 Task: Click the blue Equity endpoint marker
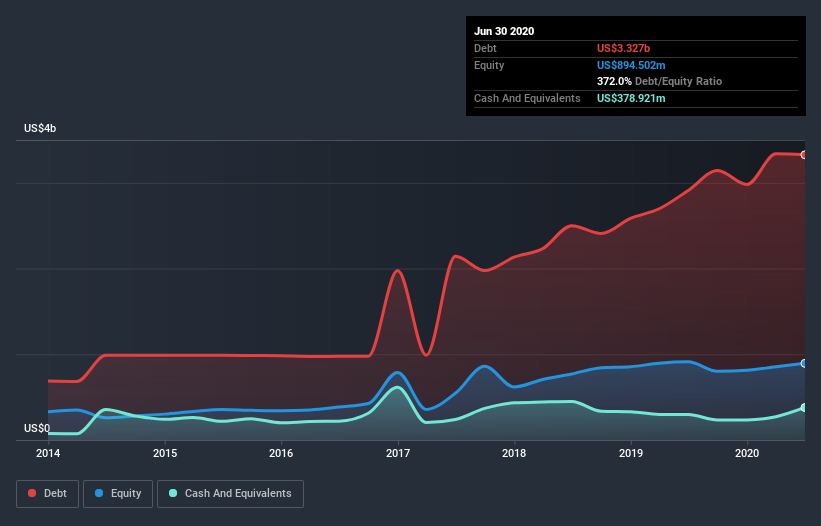click(804, 363)
